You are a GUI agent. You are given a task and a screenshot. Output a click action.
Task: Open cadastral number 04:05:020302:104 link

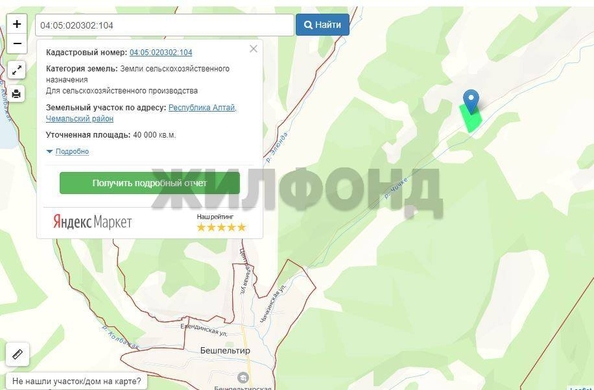(x=161, y=52)
